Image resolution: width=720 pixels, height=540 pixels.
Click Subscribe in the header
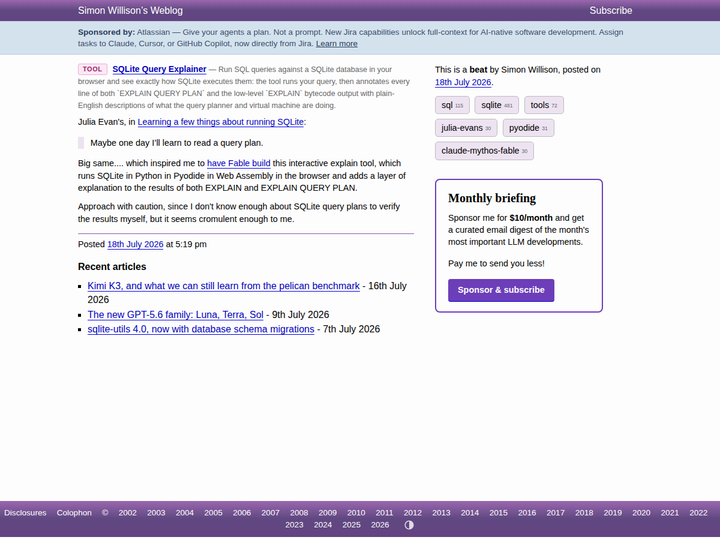click(611, 10)
